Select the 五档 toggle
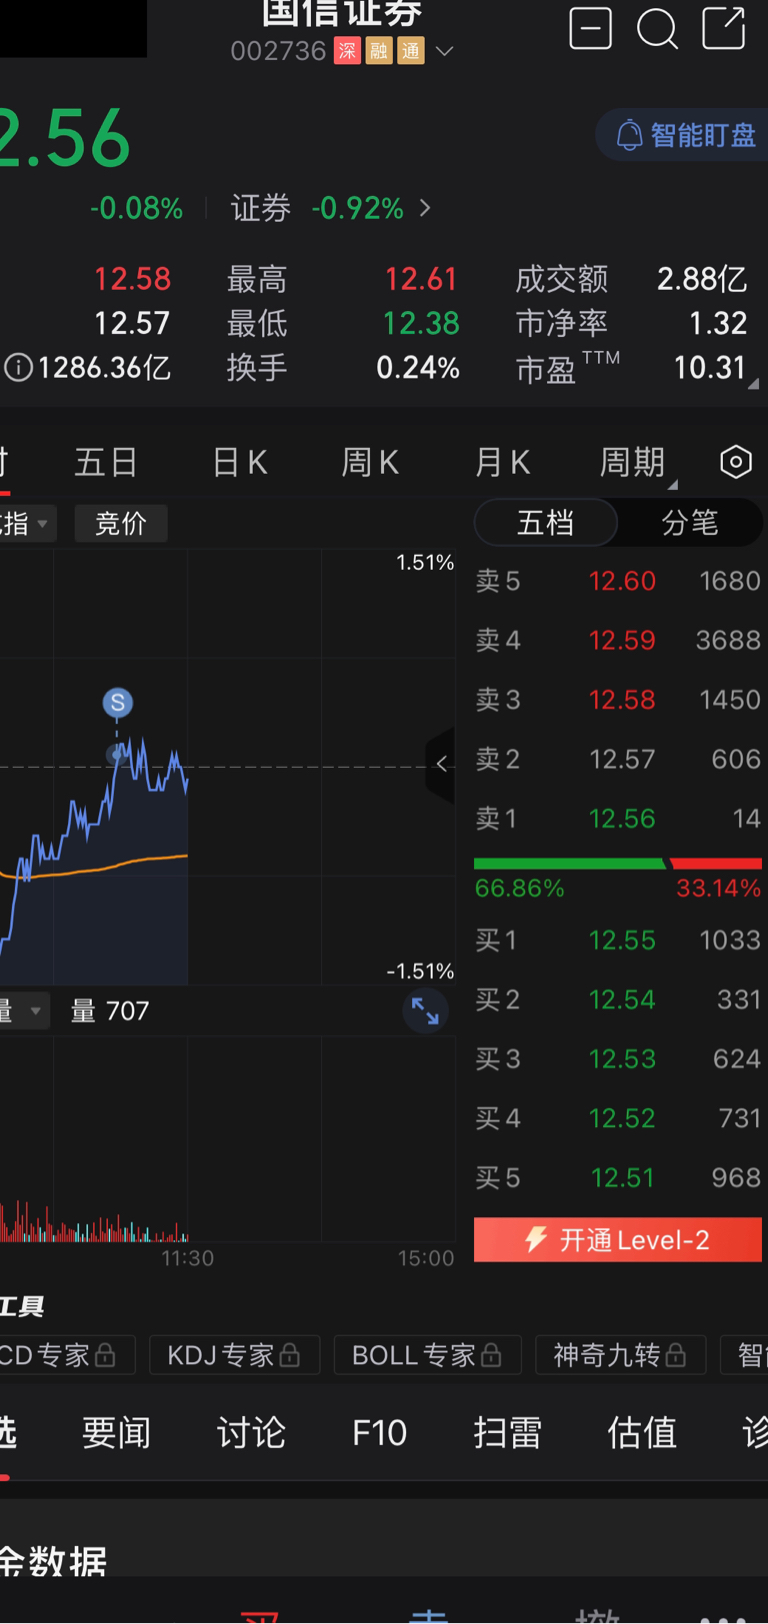Screen dimensions: 768x1624 point(545,522)
